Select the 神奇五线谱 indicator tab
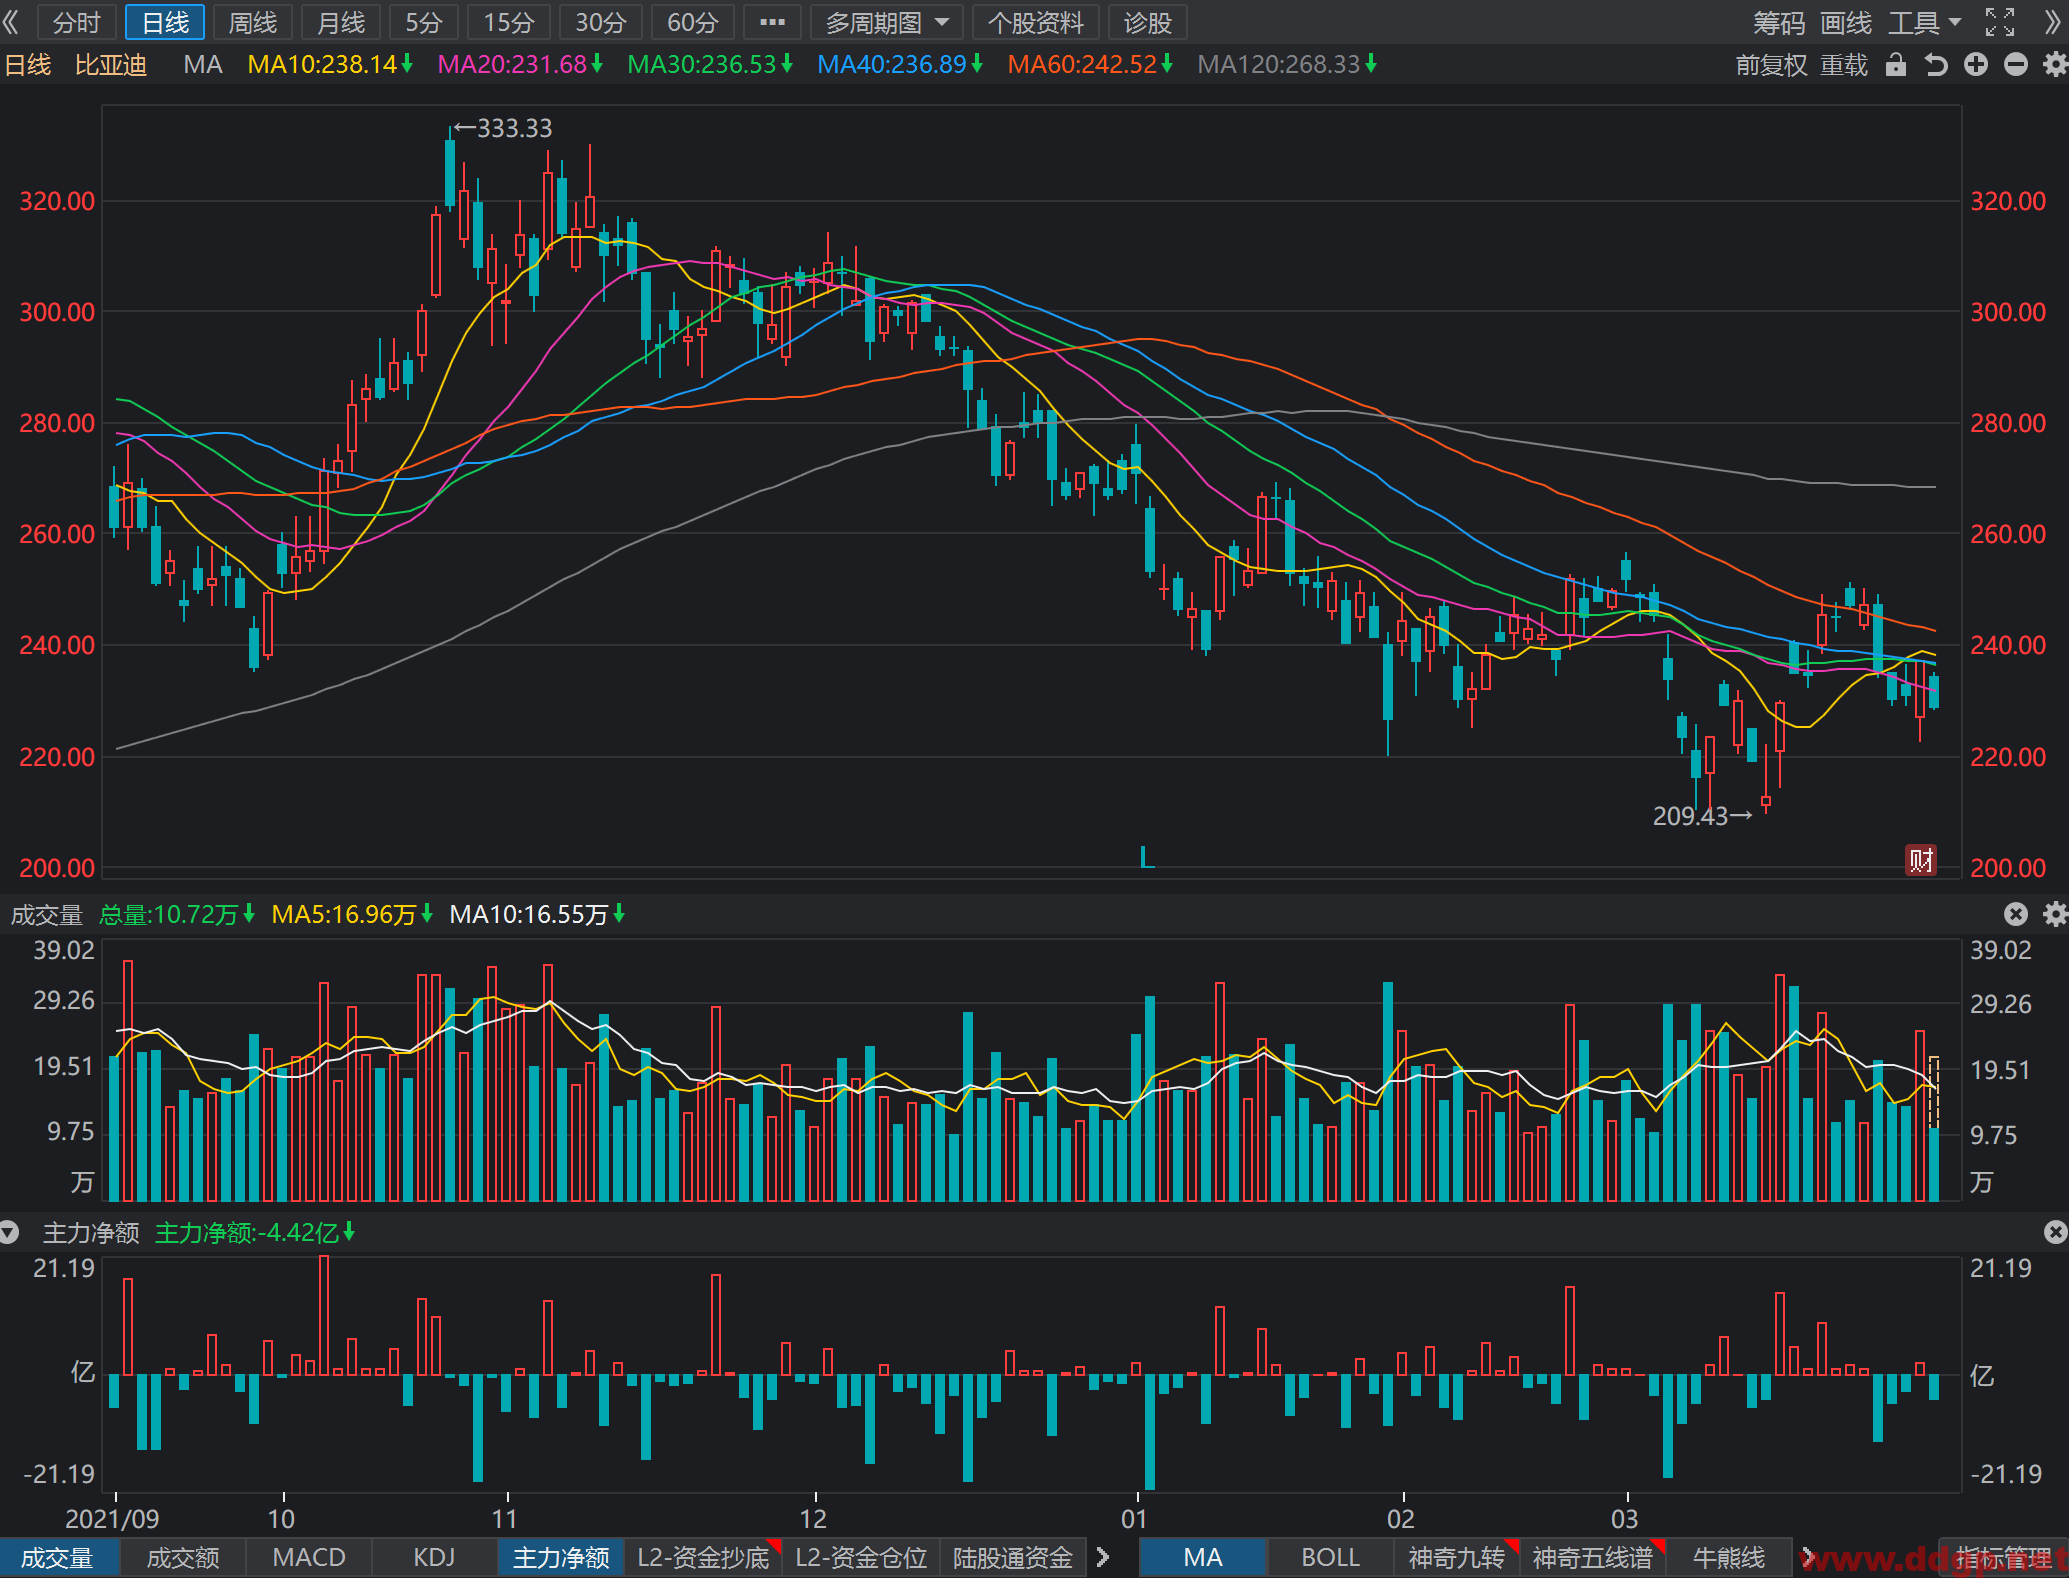Viewport: 2069px width, 1578px height. [x=1593, y=1558]
